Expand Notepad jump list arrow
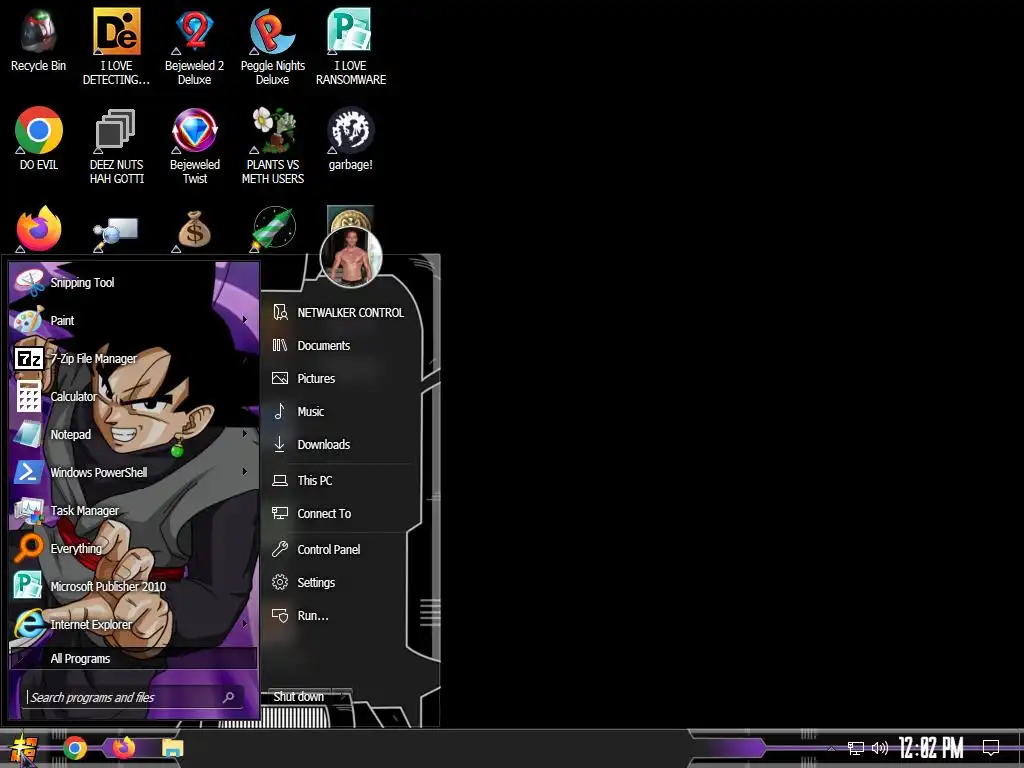 click(245, 434)
